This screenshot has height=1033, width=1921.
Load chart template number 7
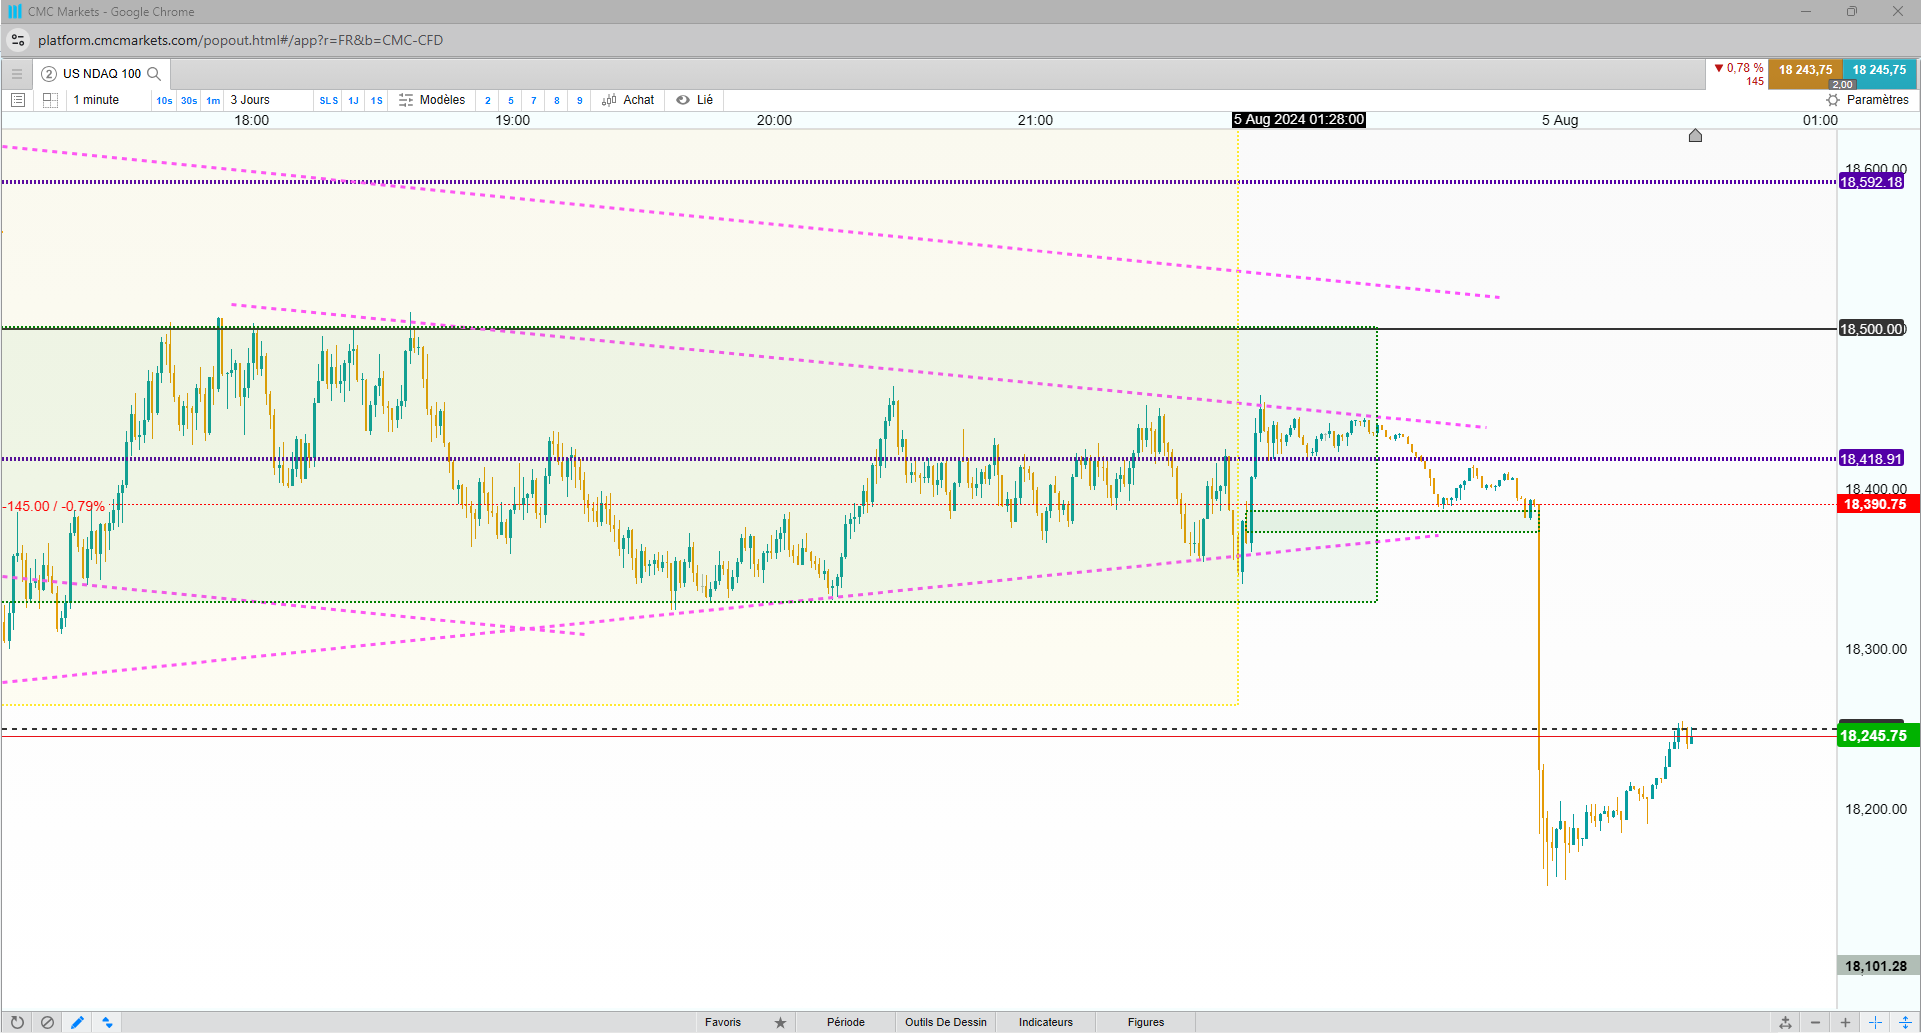[x=534, y=100]
